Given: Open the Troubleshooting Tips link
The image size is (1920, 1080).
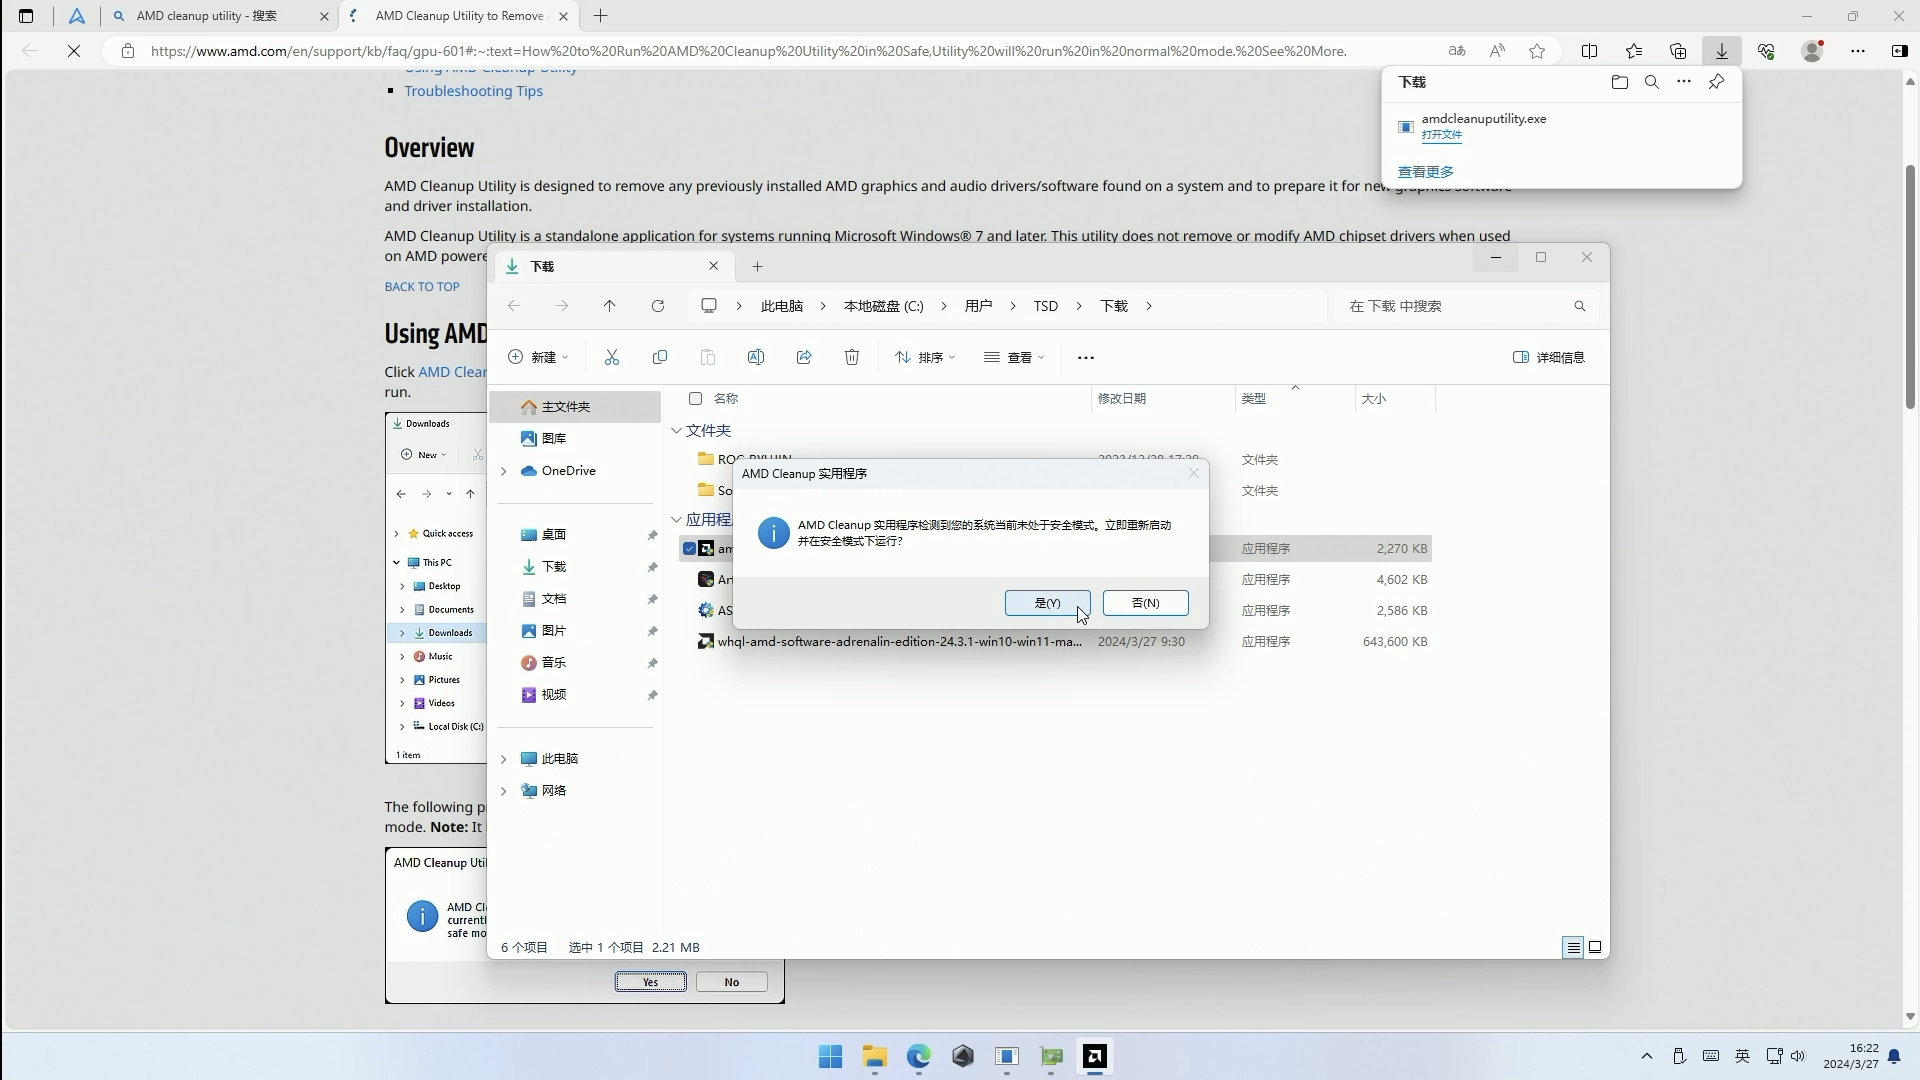Looking at the screenshot, I should [475, 90].
